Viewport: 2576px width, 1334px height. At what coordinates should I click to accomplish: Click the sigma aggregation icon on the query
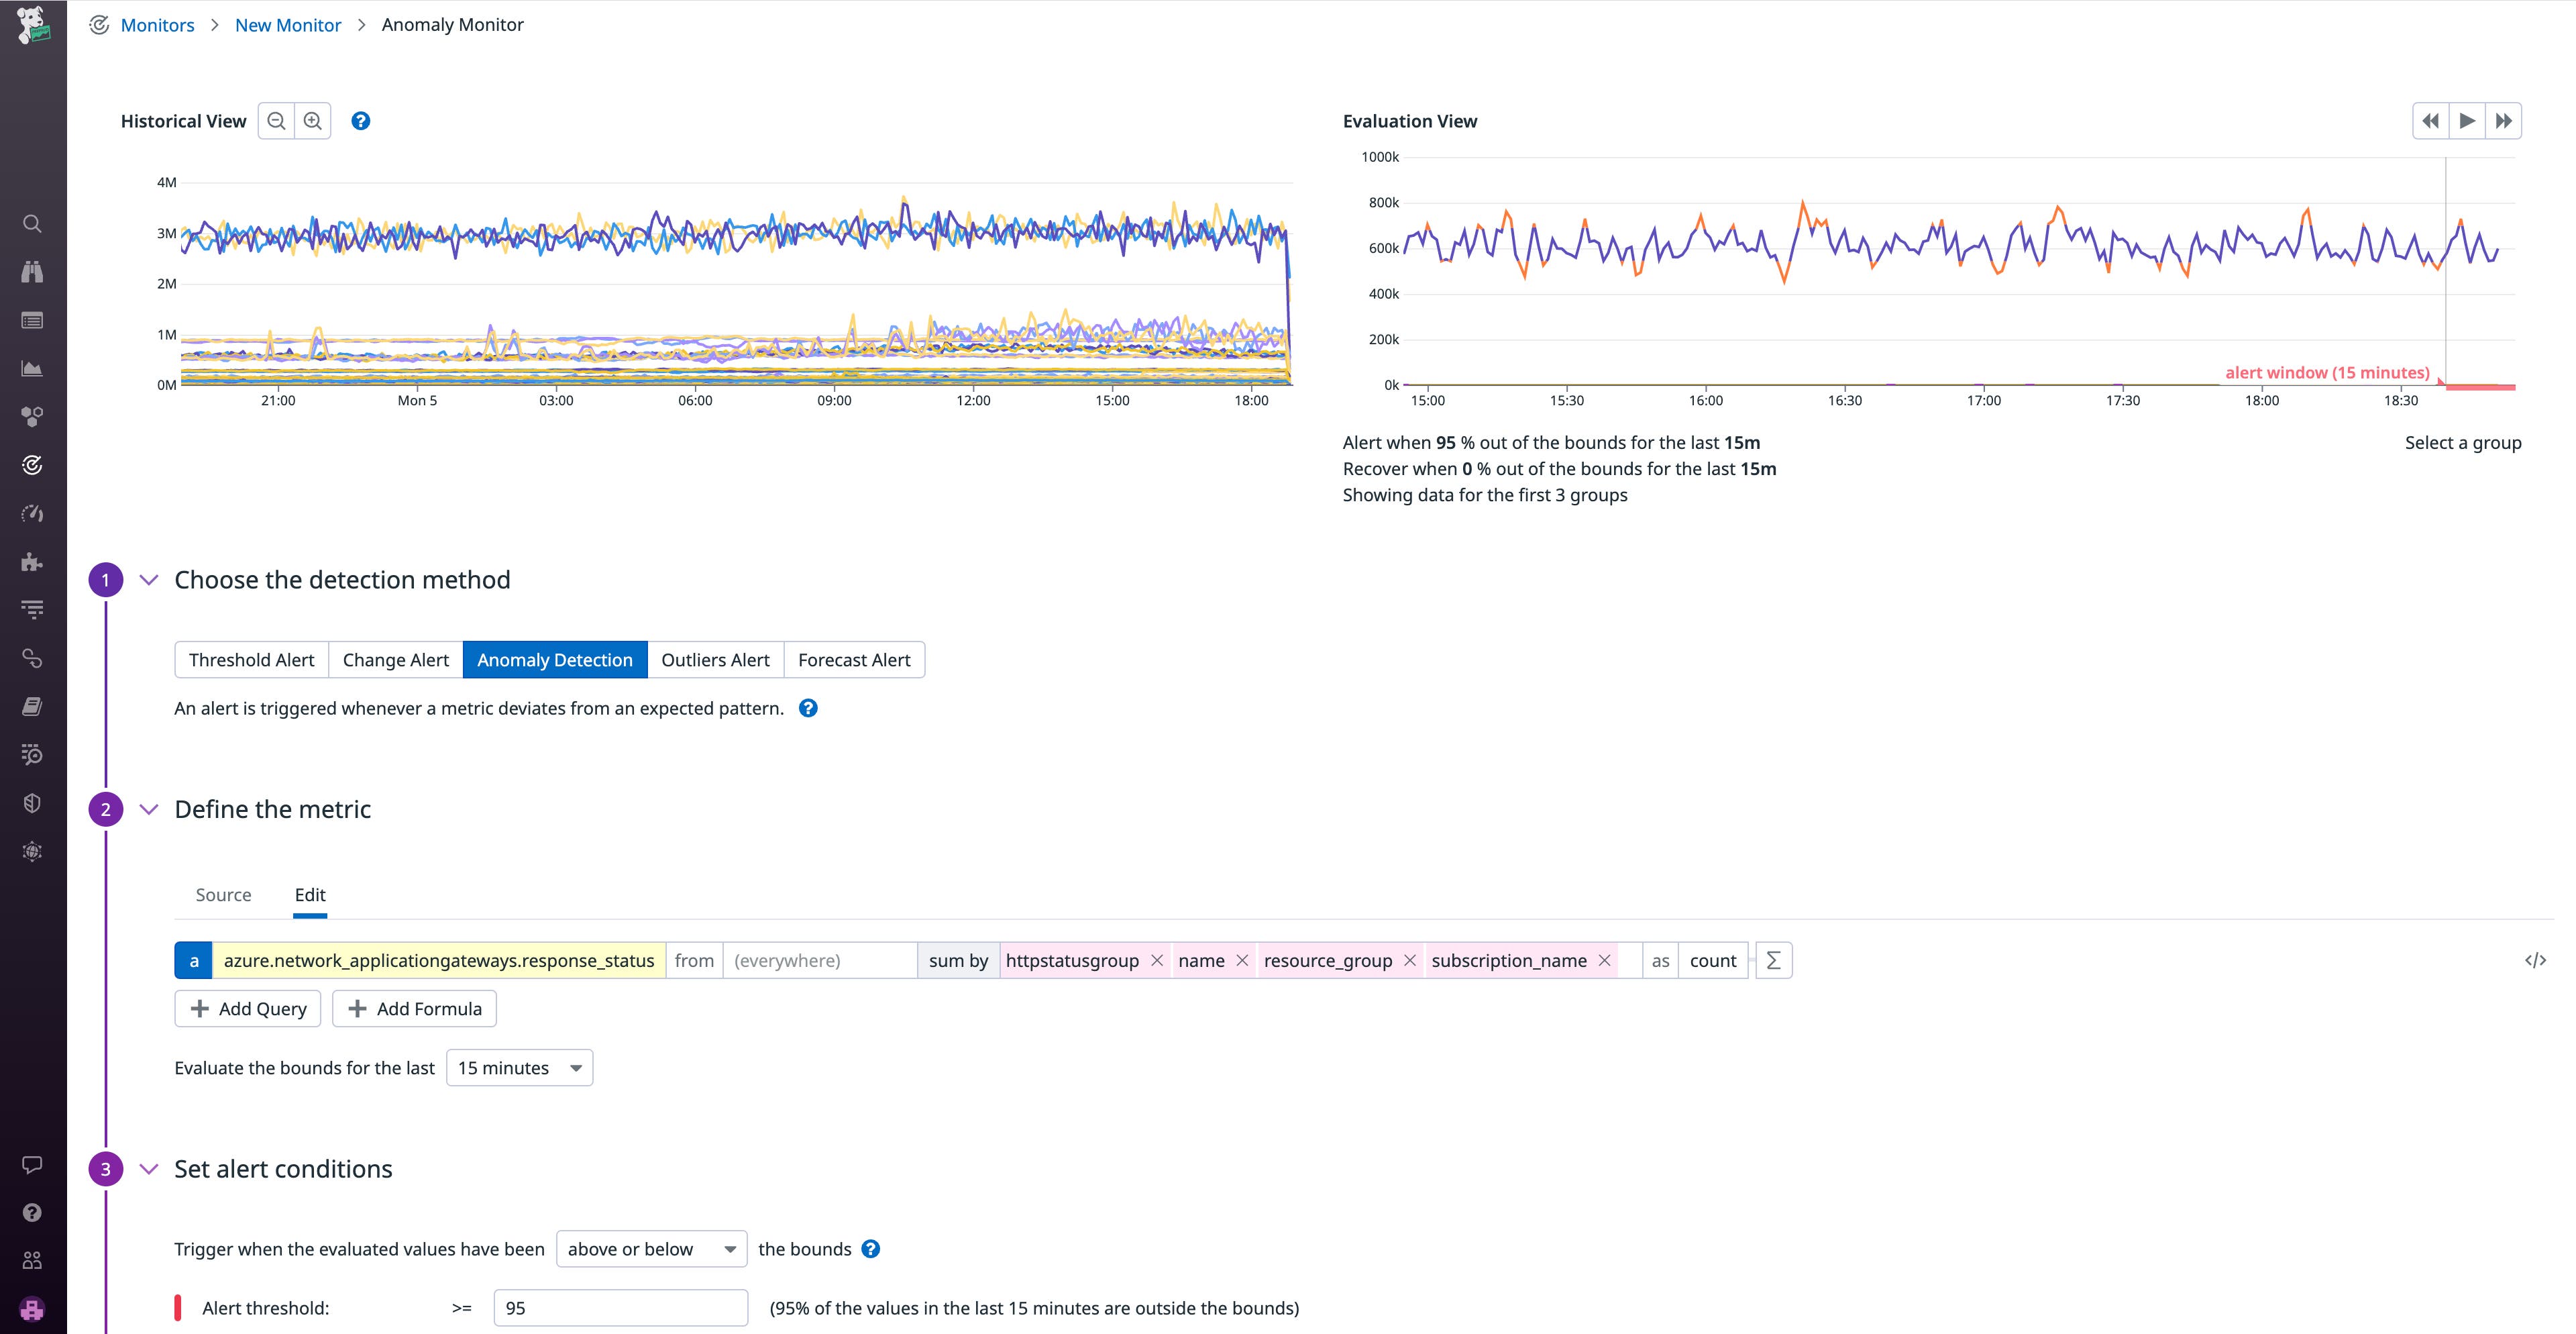point(1773,960)
